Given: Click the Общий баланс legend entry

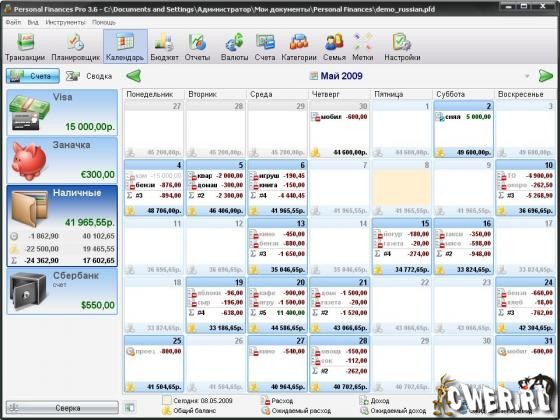Looking at the screenshot, I should pos(189,411).
